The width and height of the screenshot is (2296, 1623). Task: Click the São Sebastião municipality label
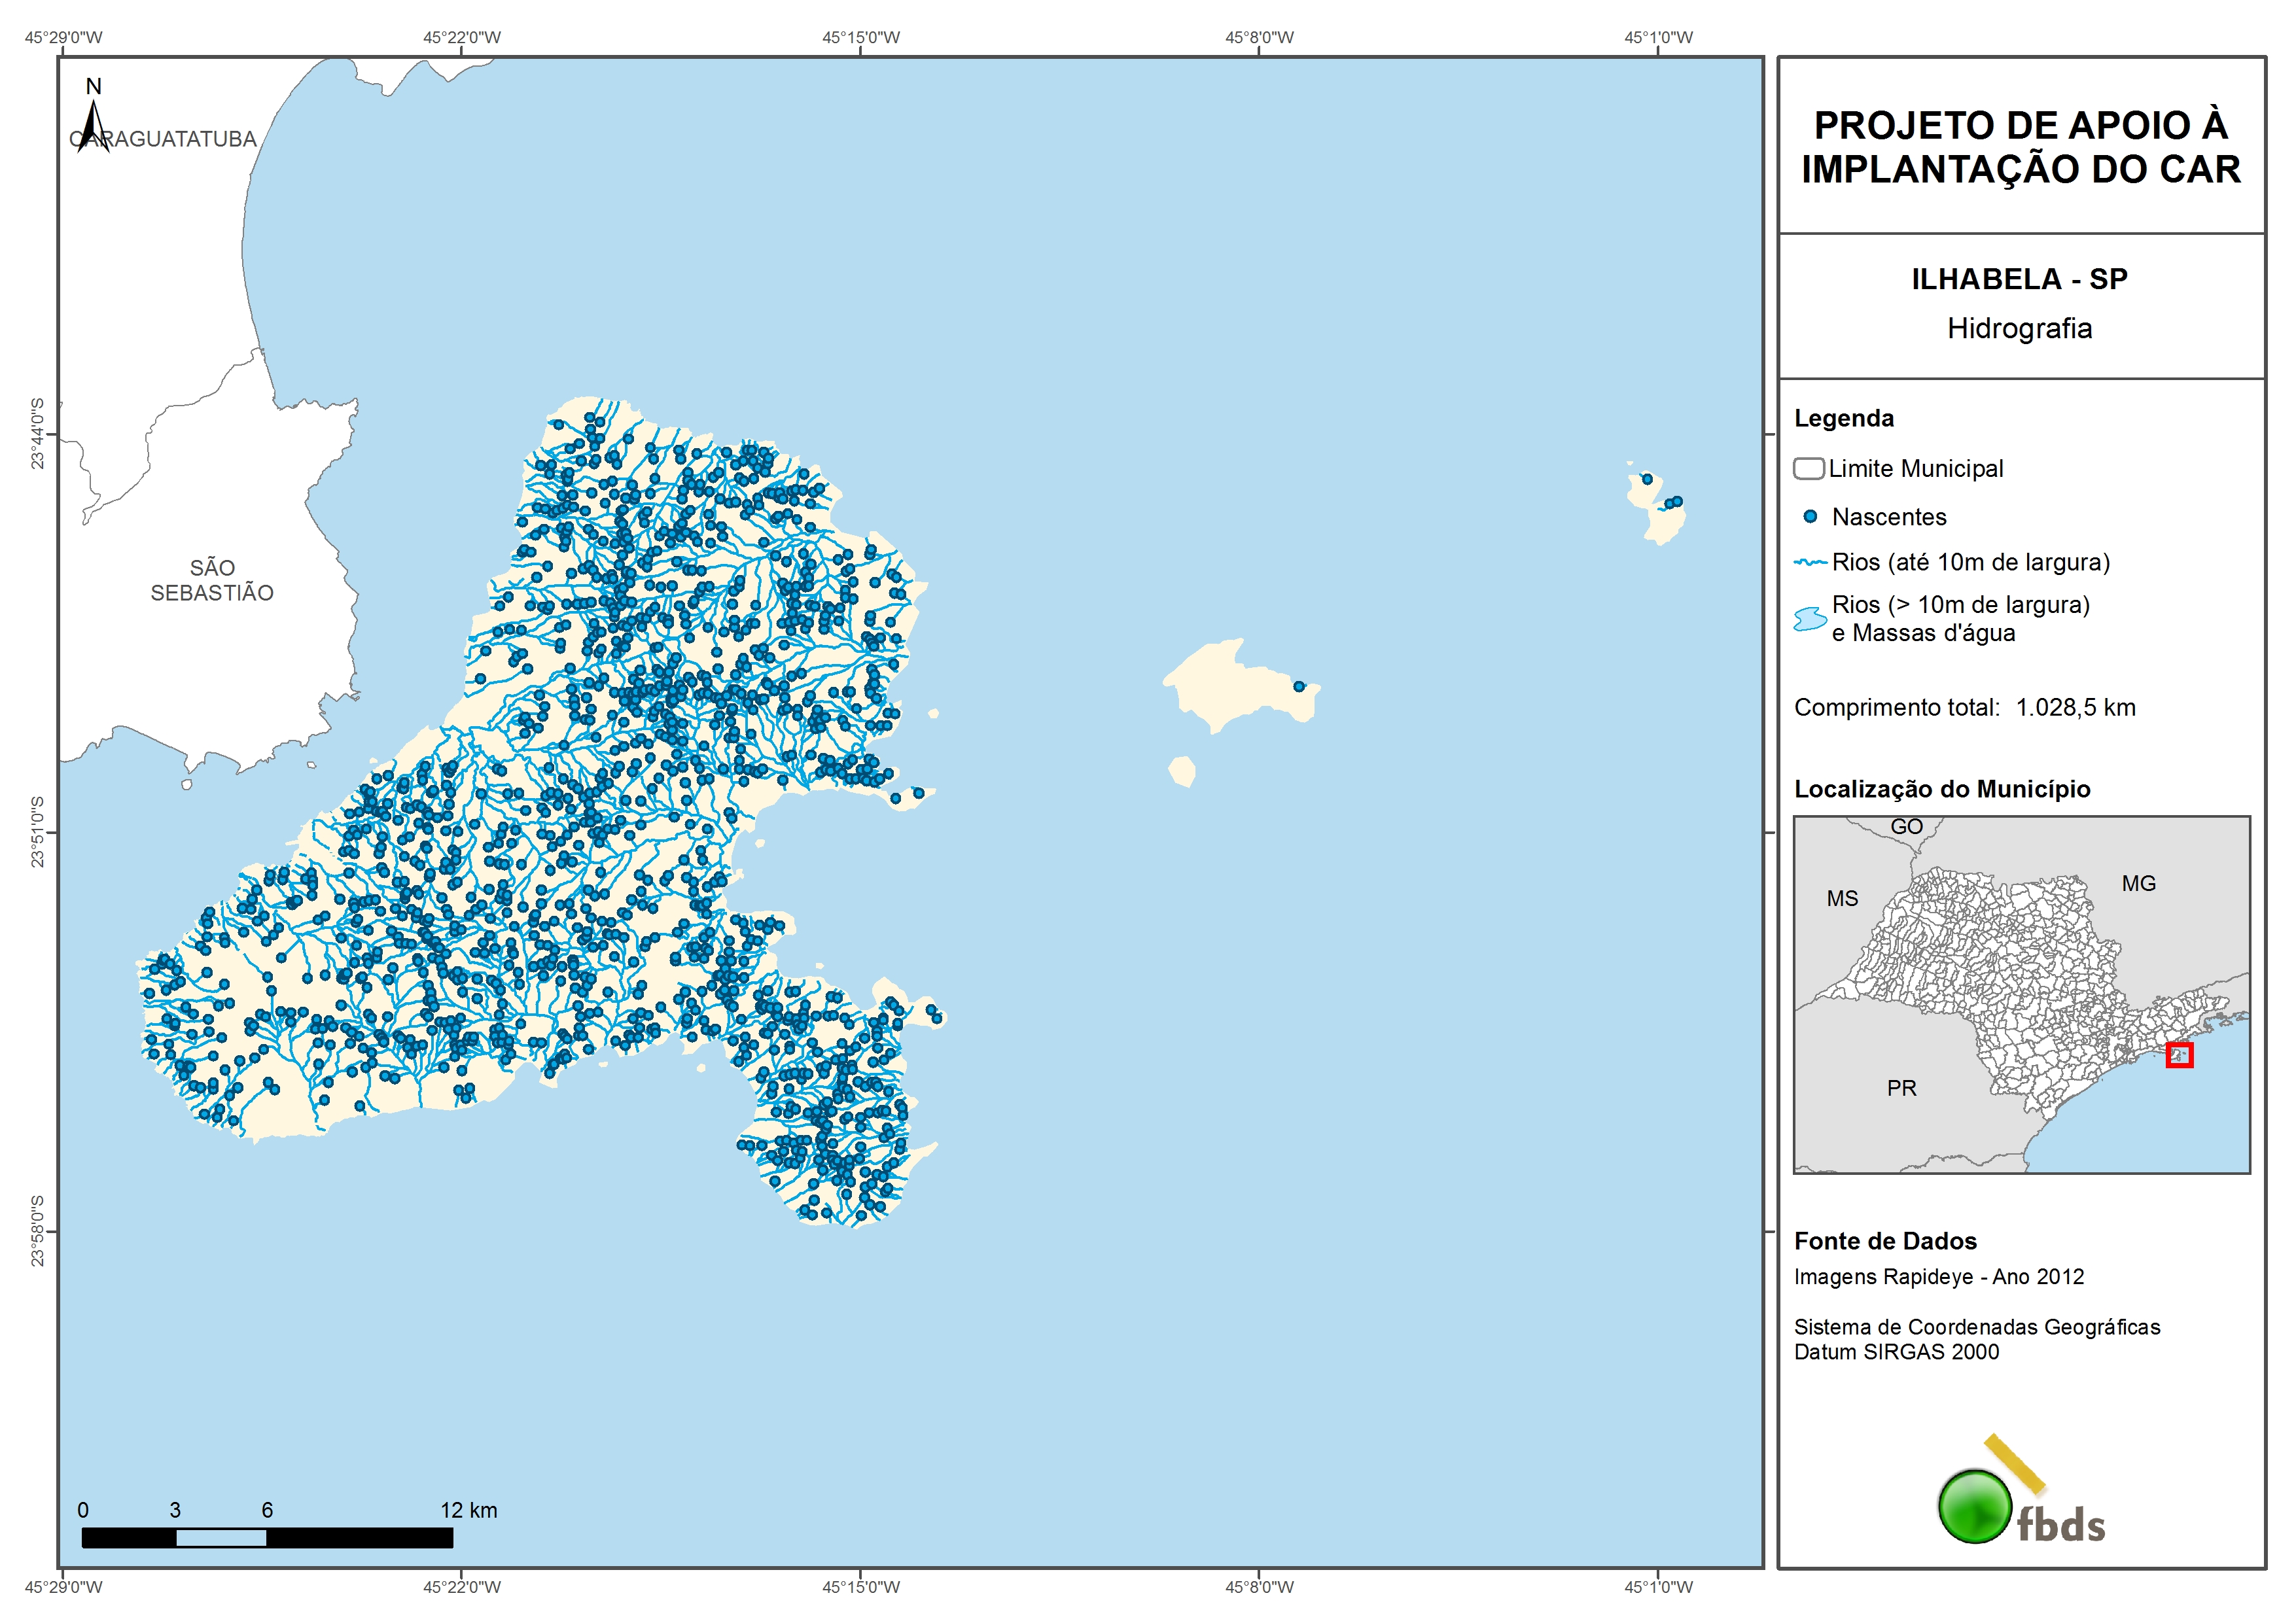point(212,580)
